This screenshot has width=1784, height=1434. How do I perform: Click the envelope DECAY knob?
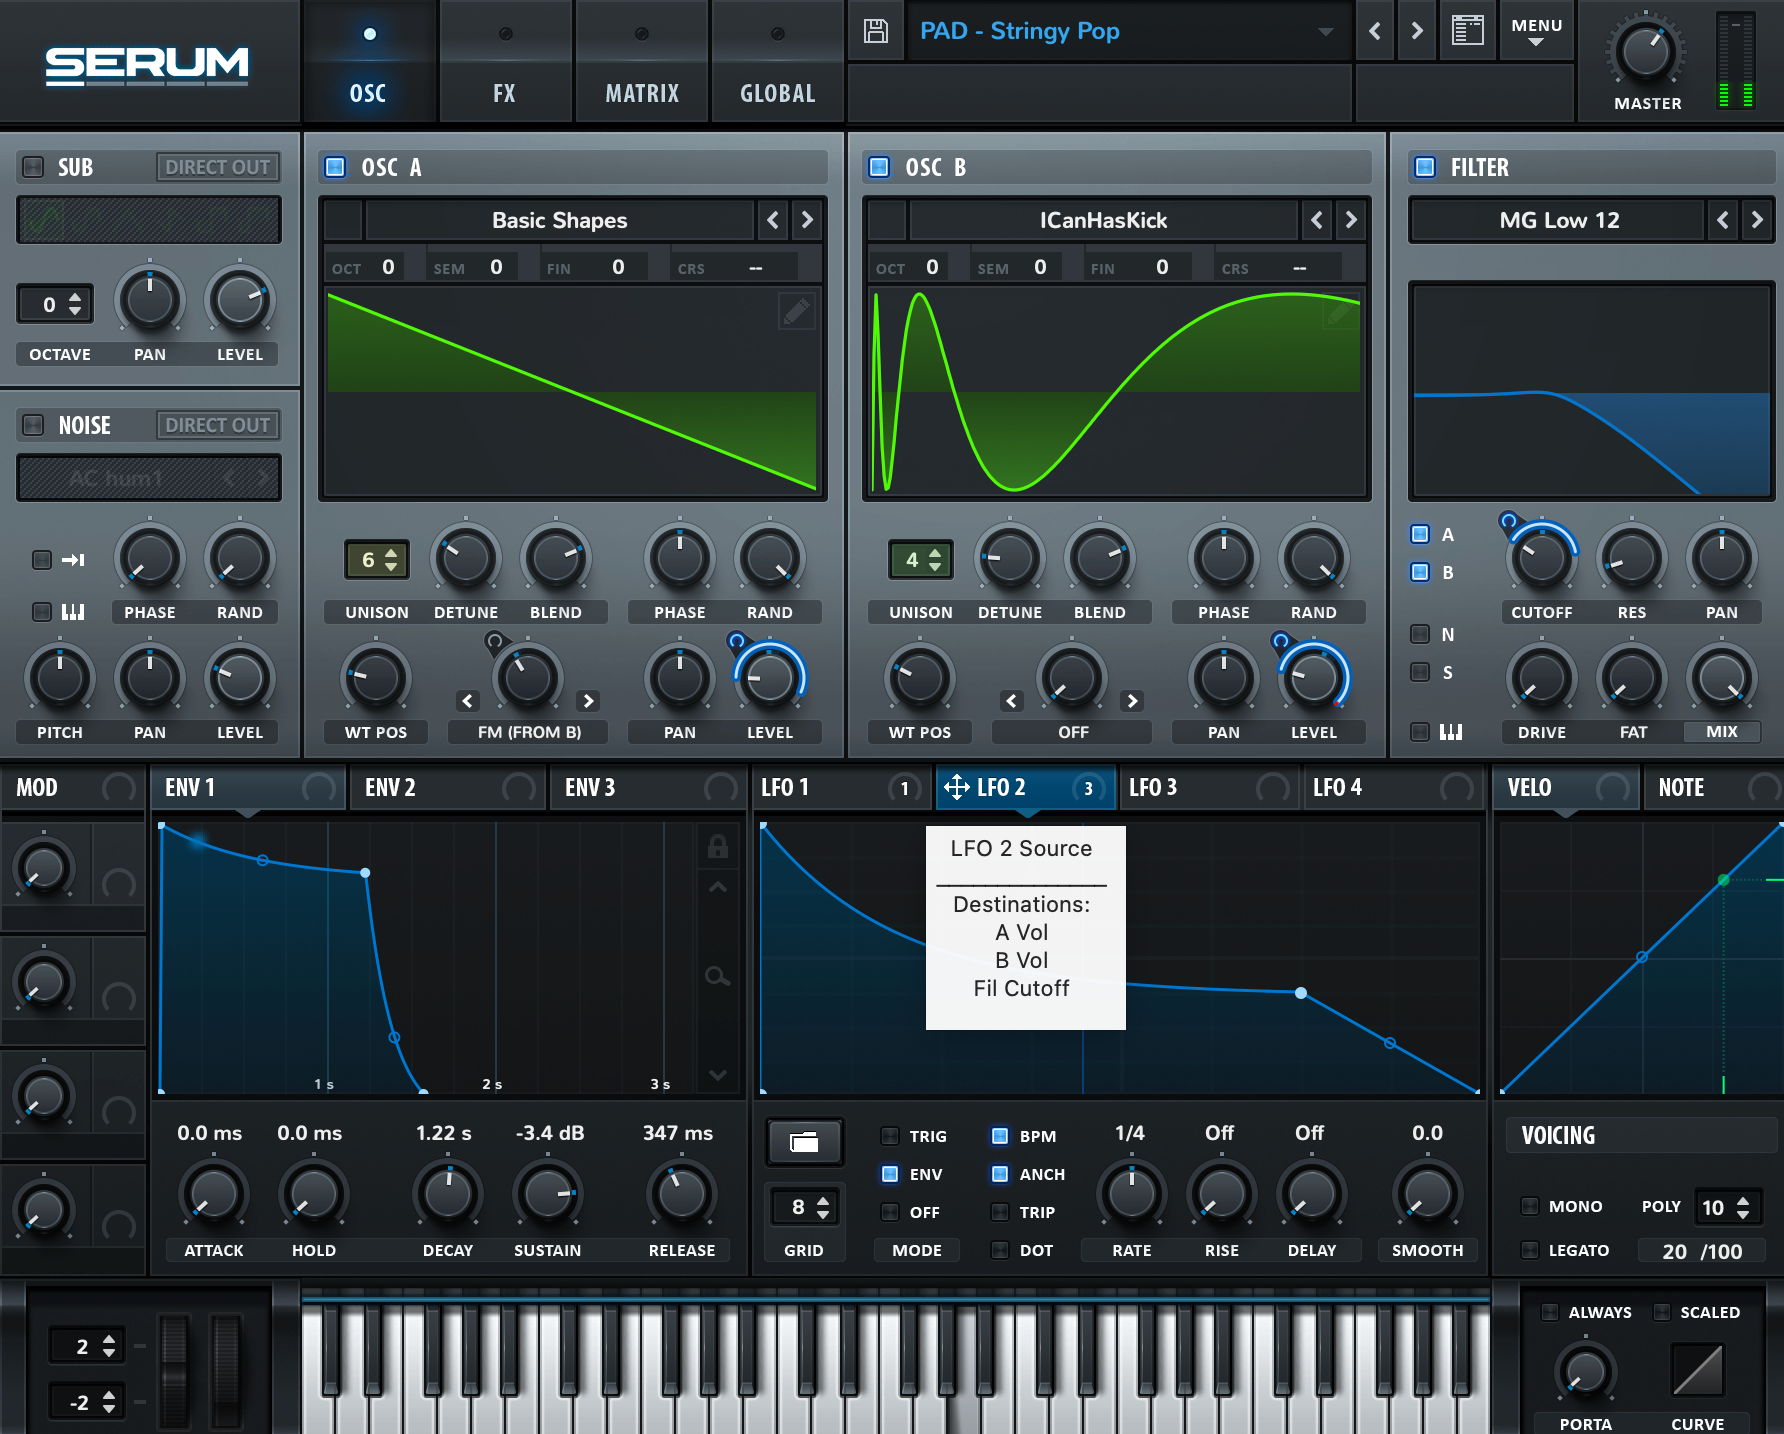pyautogui.click(x=448, y=1193)
